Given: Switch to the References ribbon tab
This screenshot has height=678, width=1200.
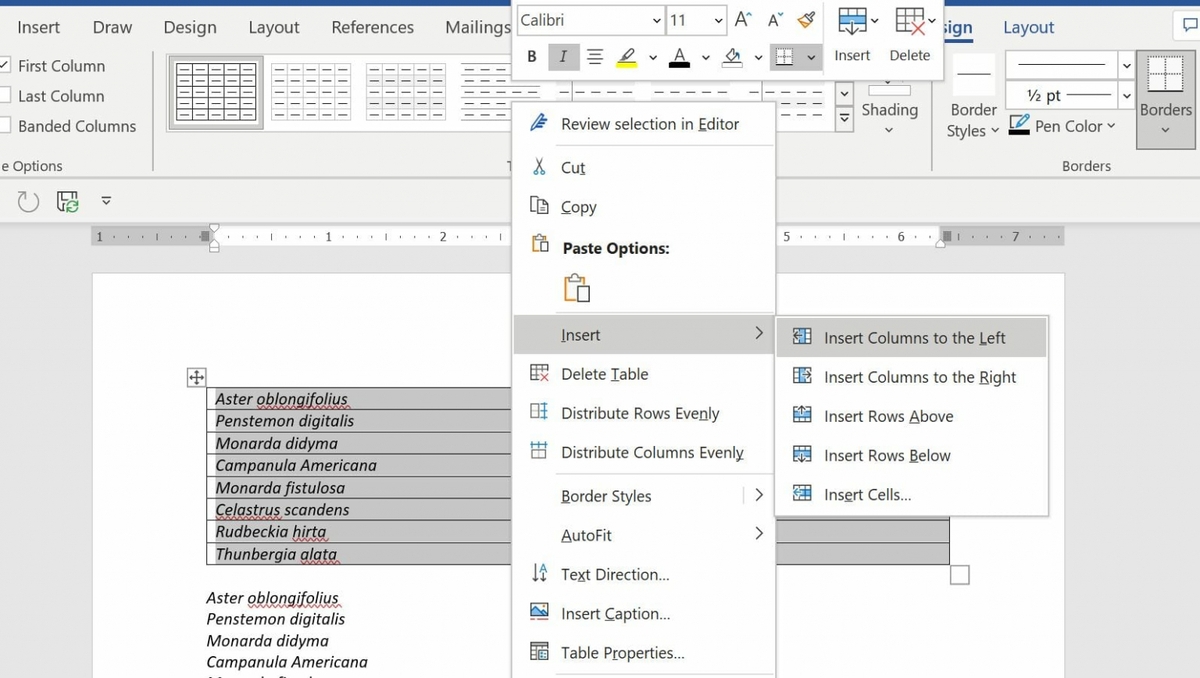Looking at the screenshot, I should pos(372,27).
